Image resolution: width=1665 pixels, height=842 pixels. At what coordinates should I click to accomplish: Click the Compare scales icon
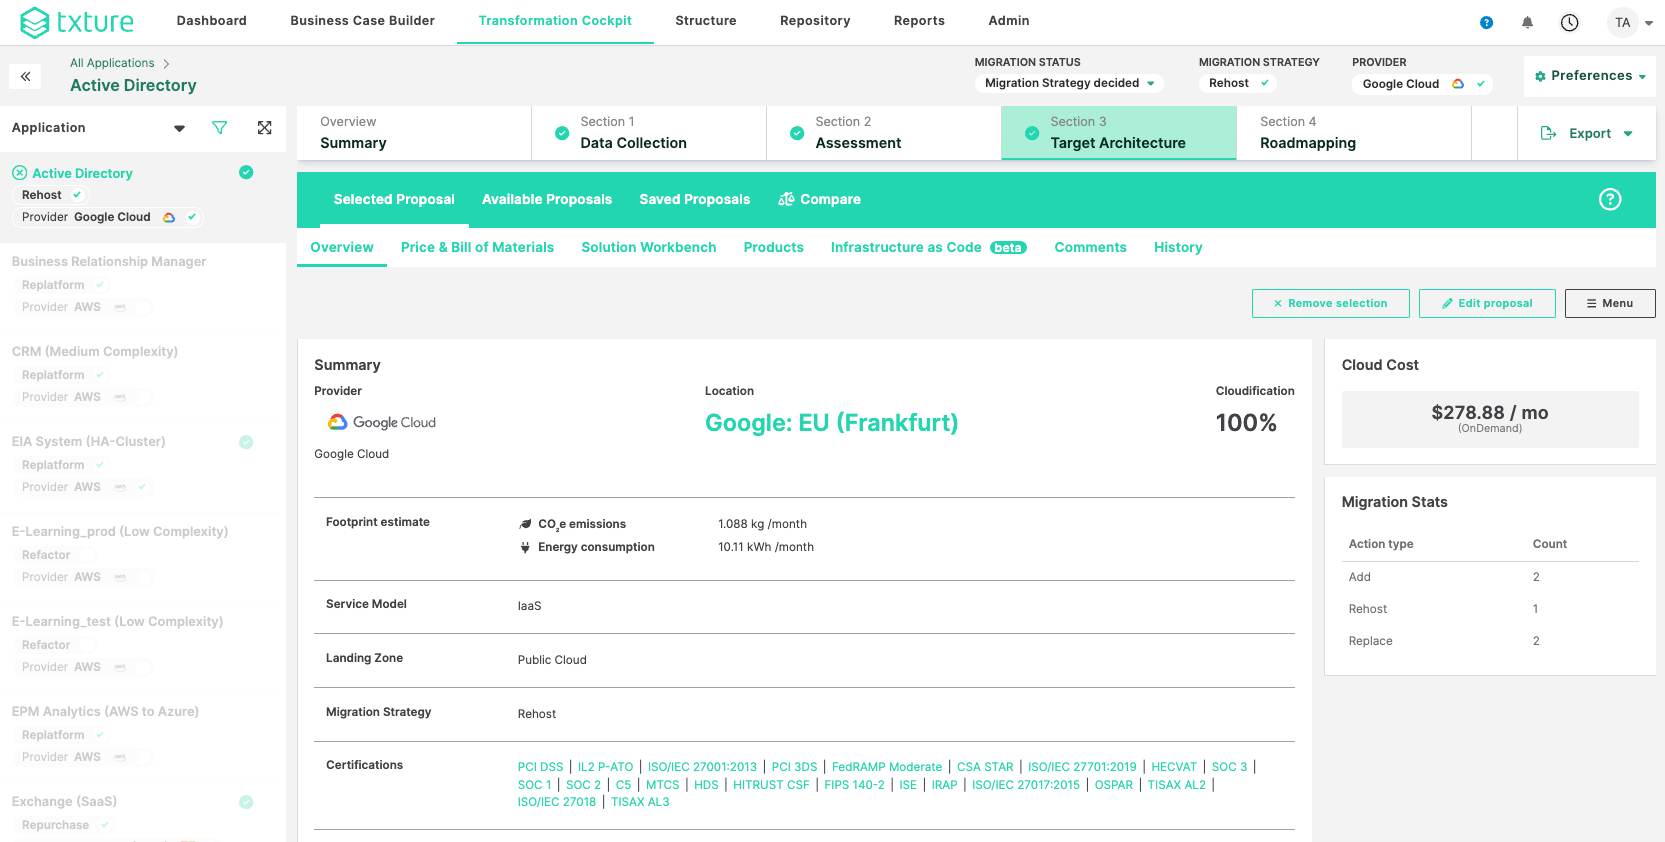[786, 199]
